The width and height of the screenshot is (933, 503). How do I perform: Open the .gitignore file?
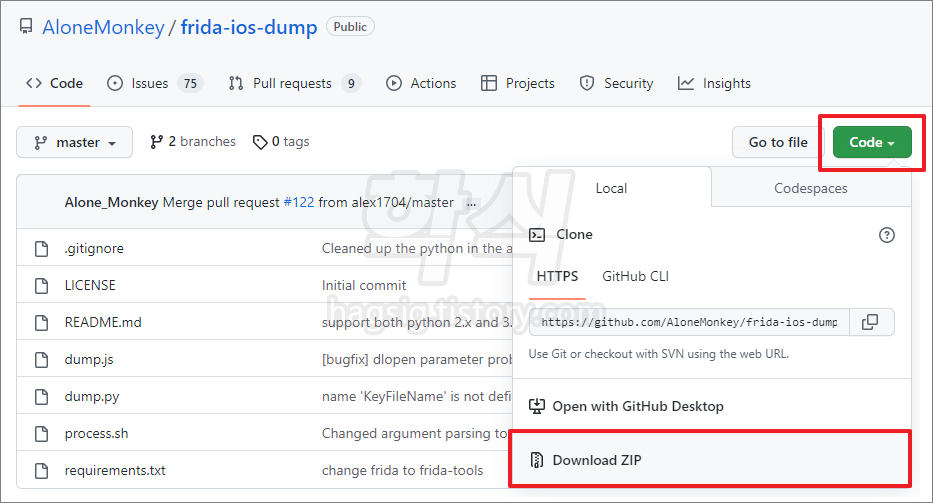point(94,248)
